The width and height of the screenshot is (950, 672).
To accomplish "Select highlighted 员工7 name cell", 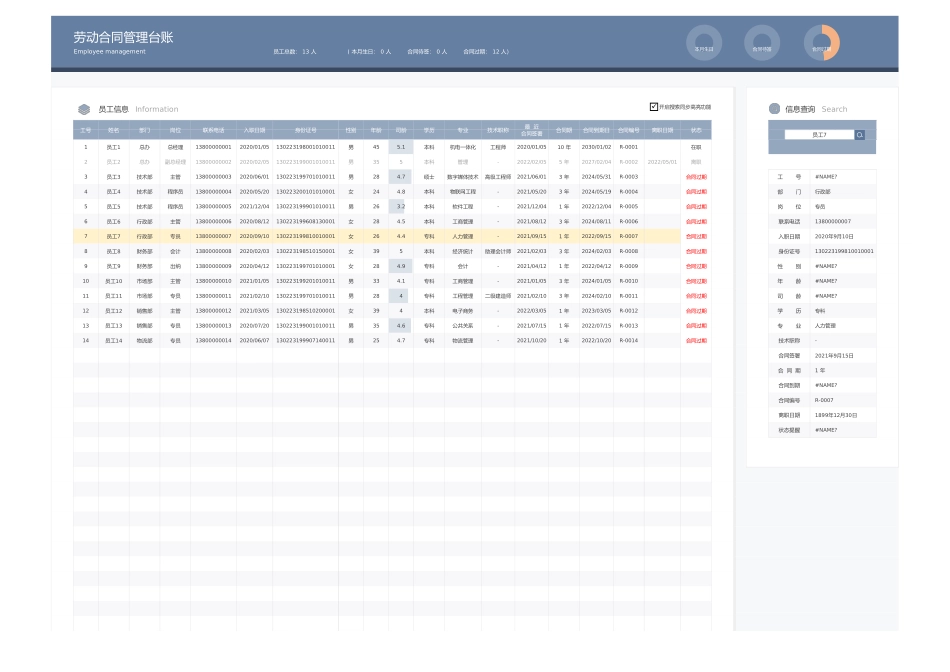I will [113, 236].
